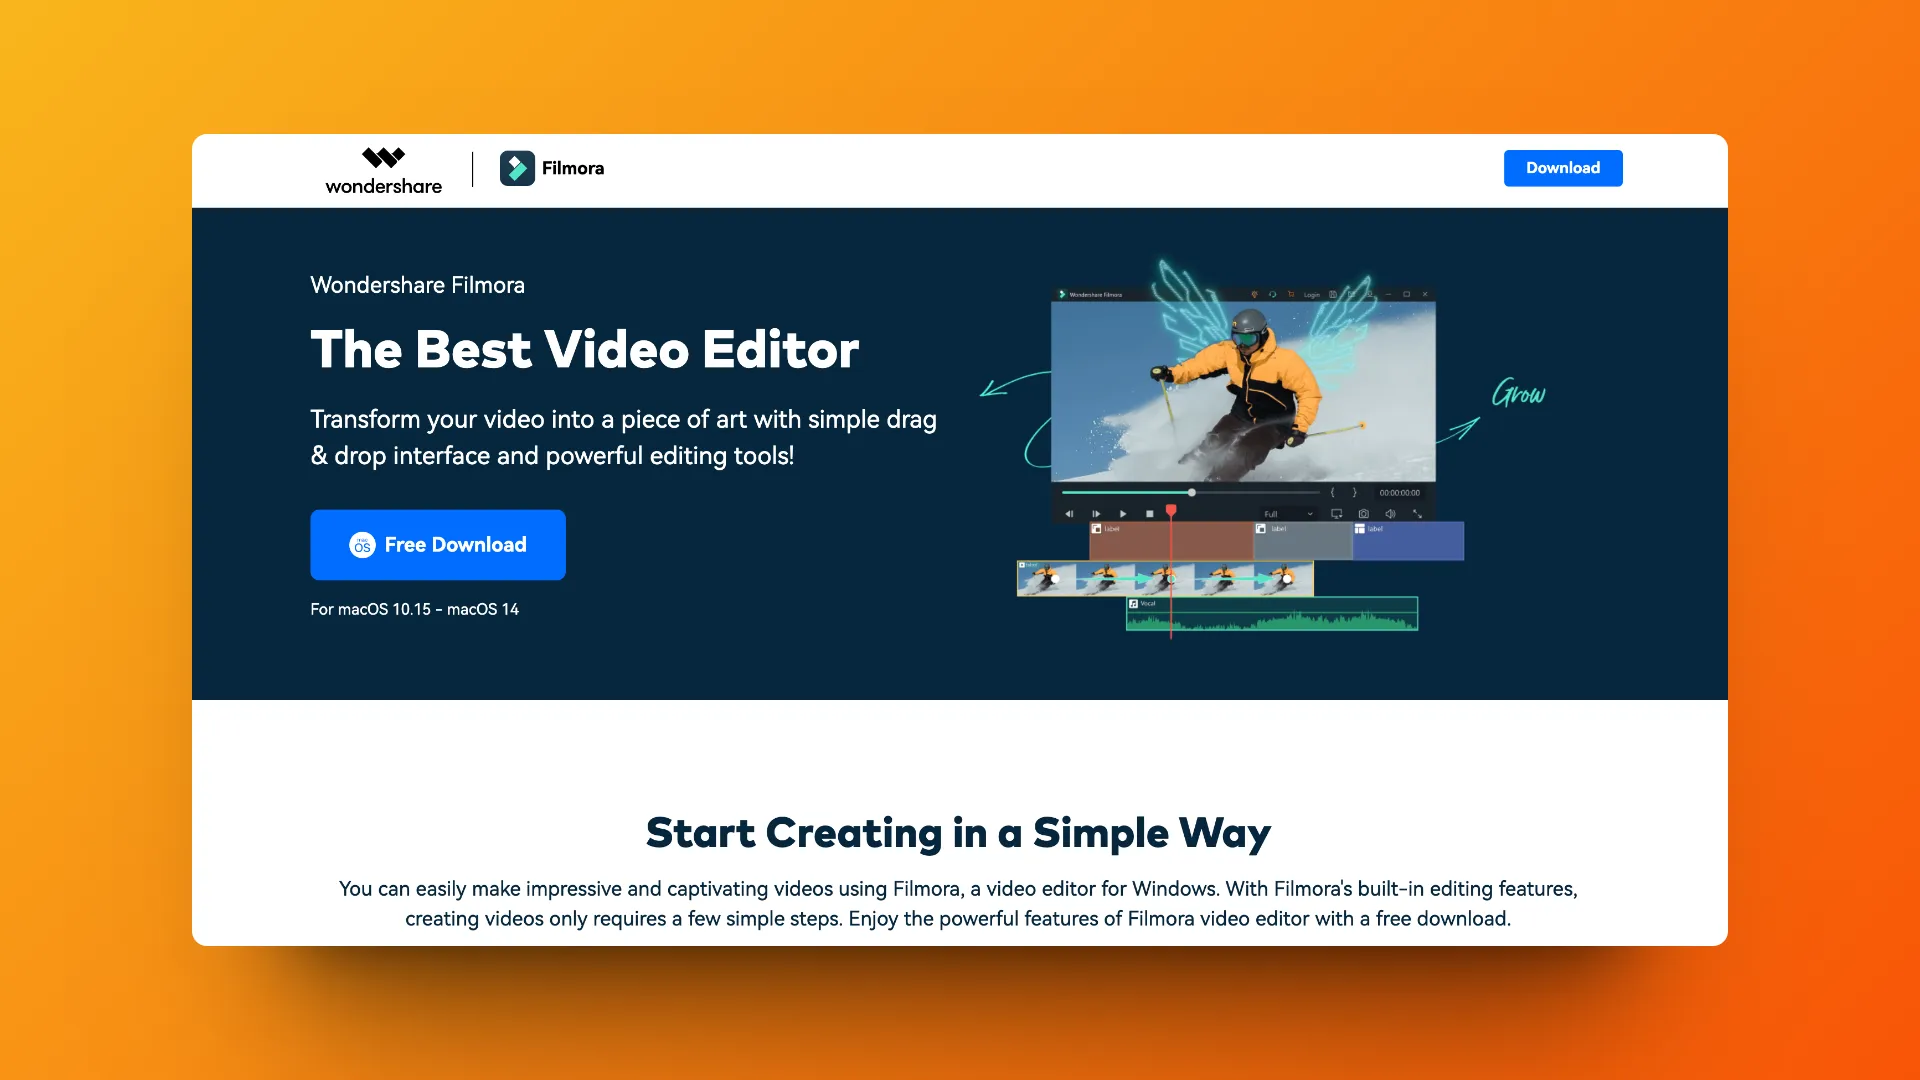Click the Free Download button

pyautogui.click(x=438, y=545)
